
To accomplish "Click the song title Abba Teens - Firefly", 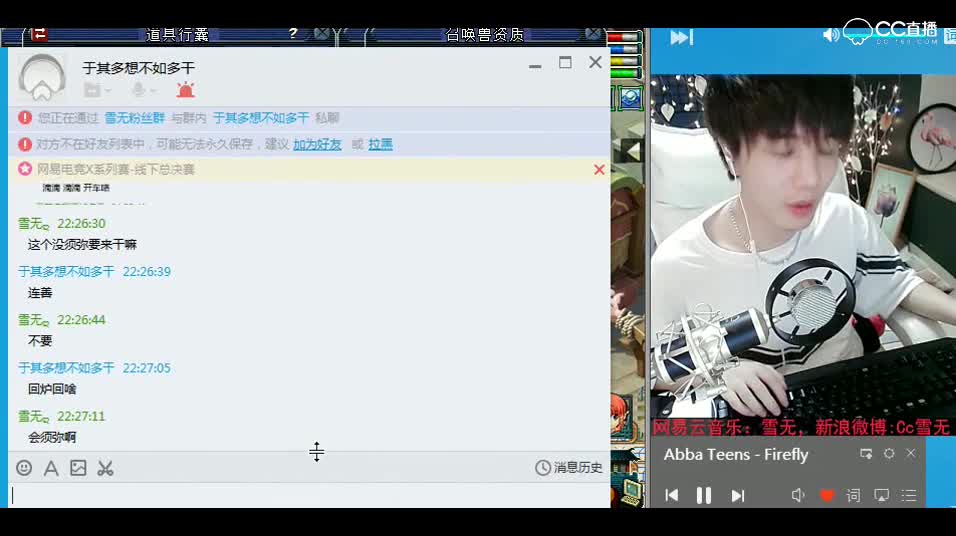I will 736,454.
